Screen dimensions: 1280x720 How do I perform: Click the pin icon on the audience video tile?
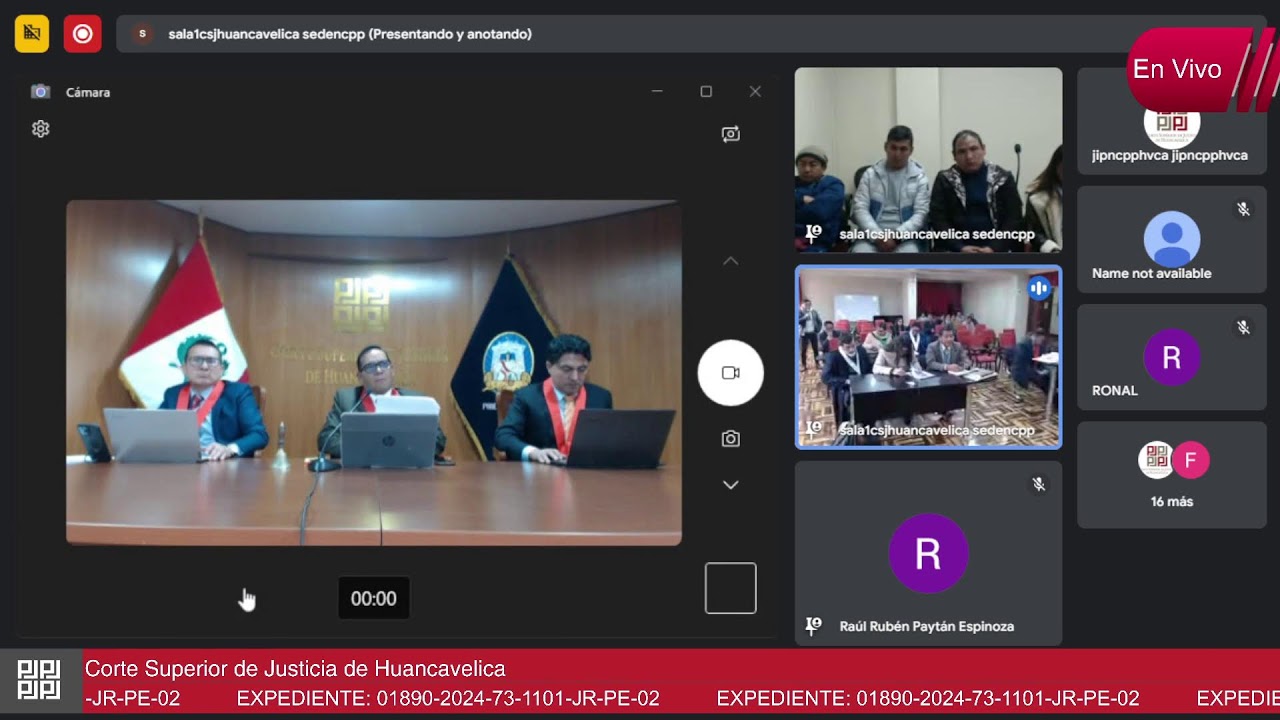click(814, 233)
